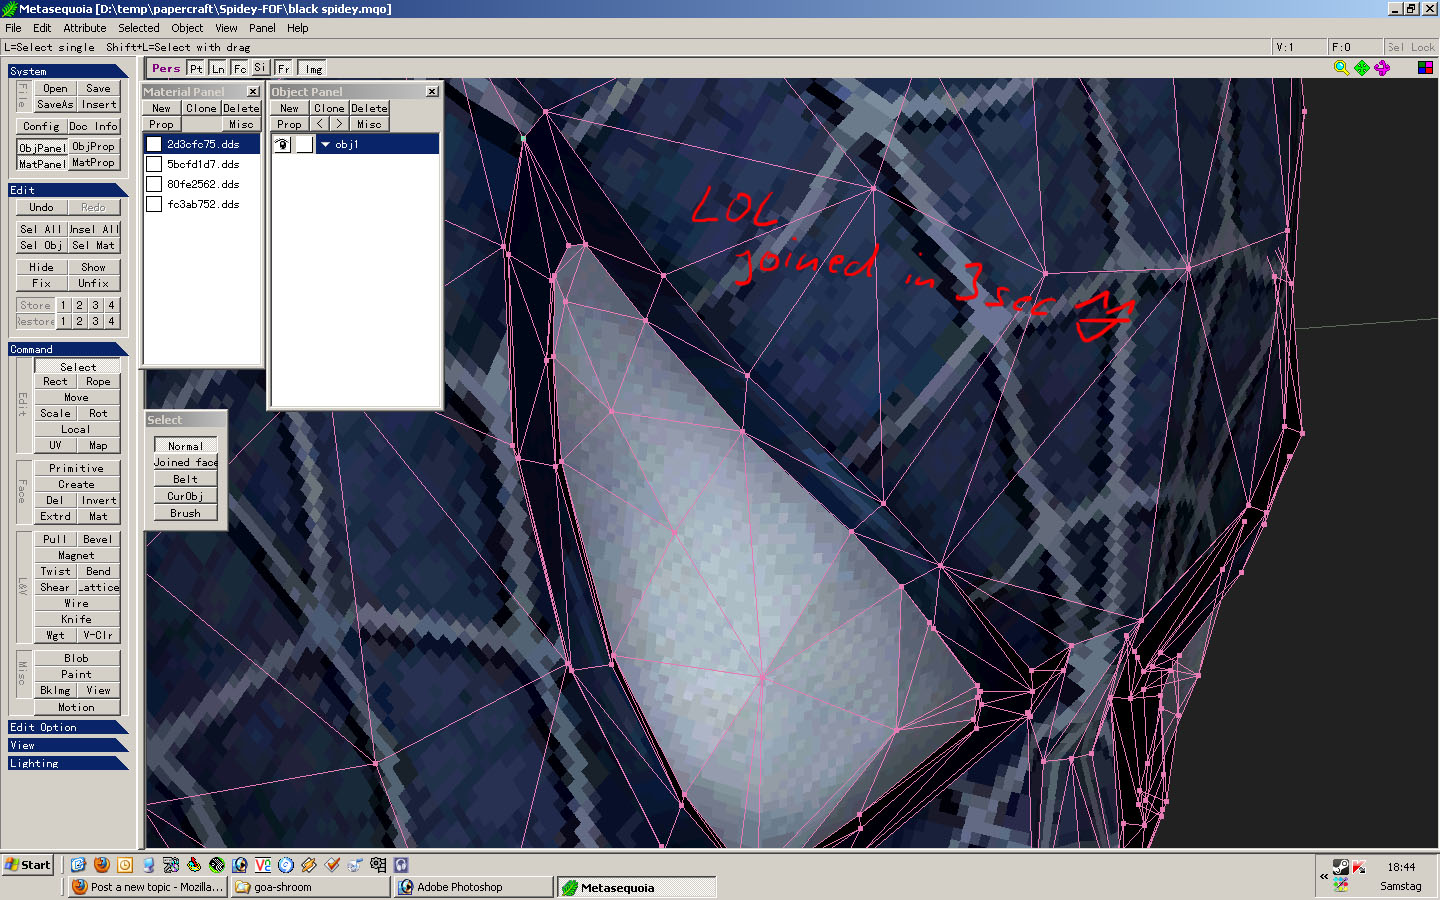Screen dimensions: 1440x900
Task: Toggle the lock box next to obj1's eye
Action: tap(304, 145)
